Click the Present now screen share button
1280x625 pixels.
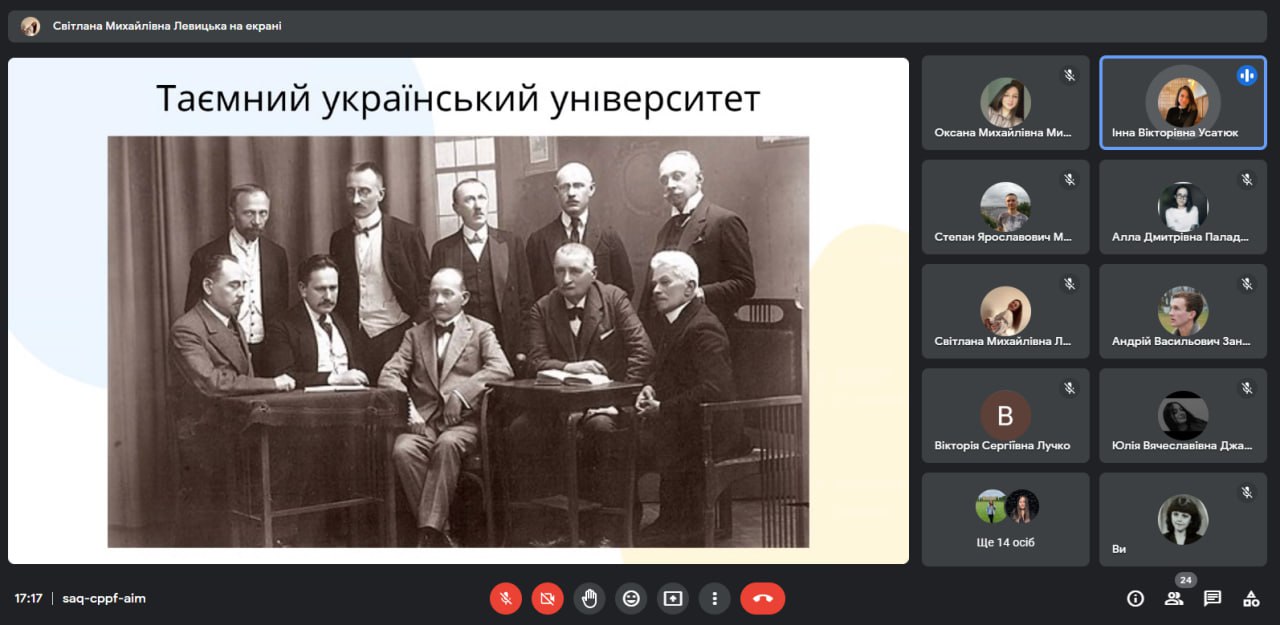(673, 598)
